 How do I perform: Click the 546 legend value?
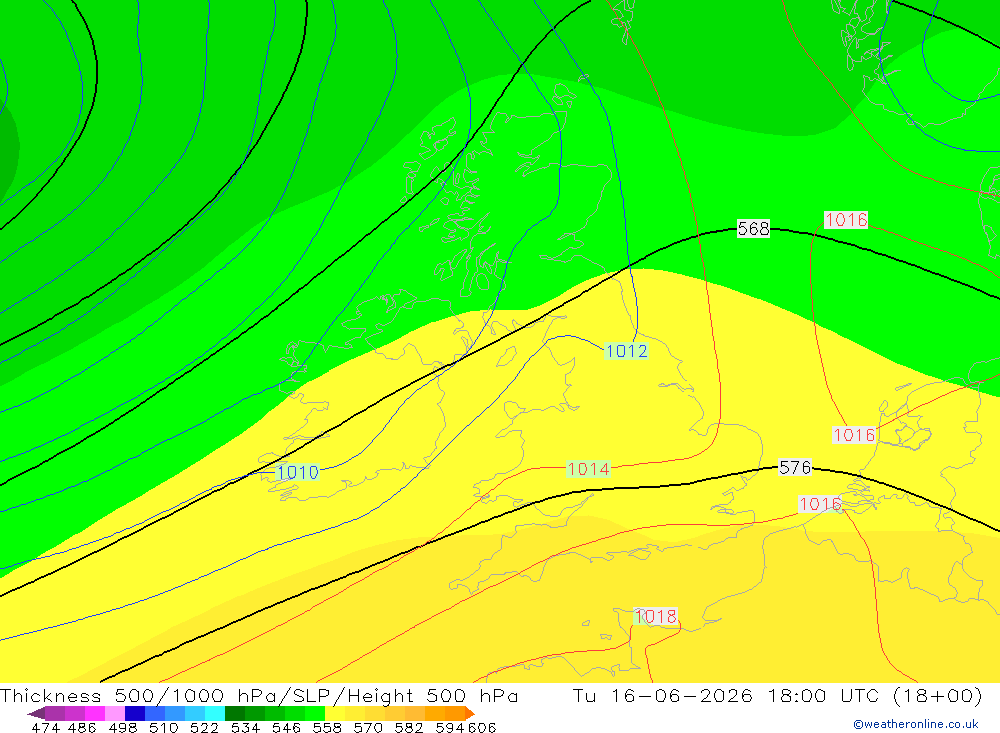tap(286, 727)
